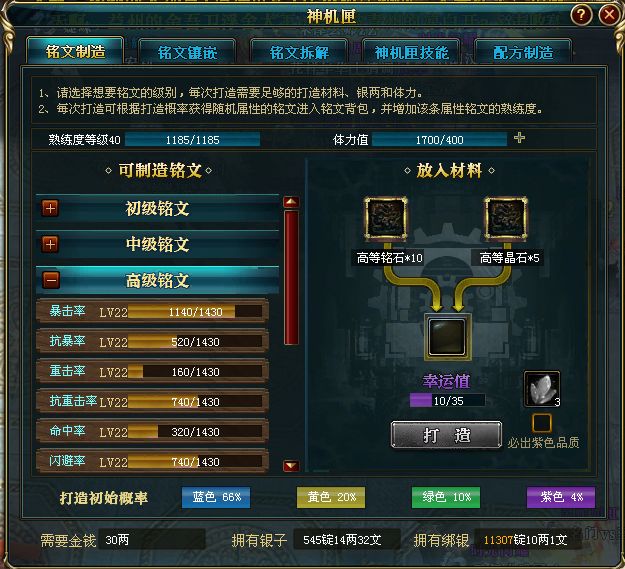This screenshot has width=625, height=569.
Task: Open the 神机匣技能 tab
Action: (x=412, y=52)
